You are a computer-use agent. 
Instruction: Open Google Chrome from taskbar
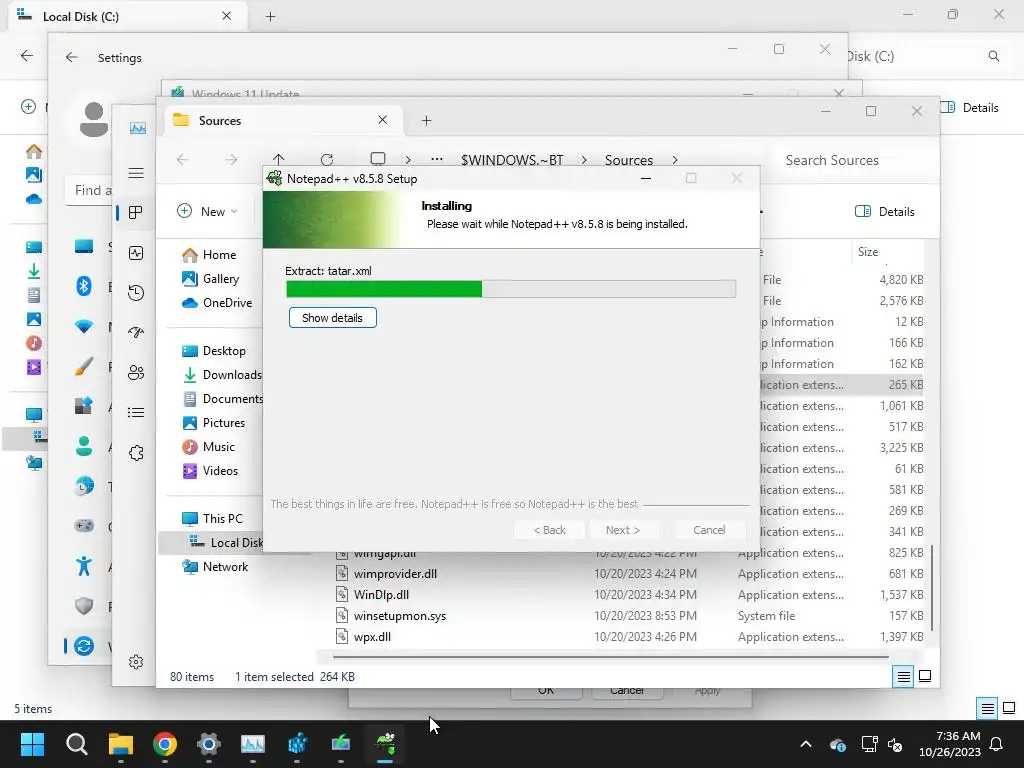tap(165, 744)
